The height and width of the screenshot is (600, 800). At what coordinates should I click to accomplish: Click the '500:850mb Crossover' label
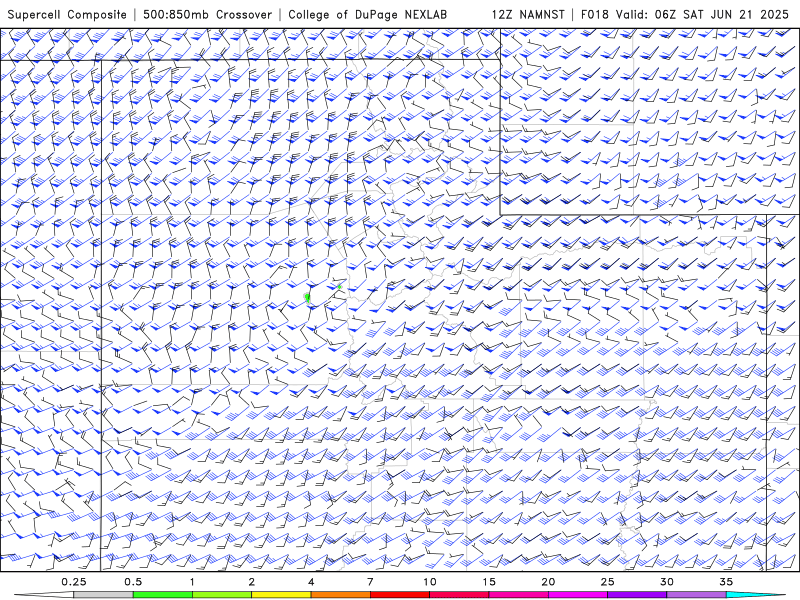pyautogui.click(x=207, y=14)
